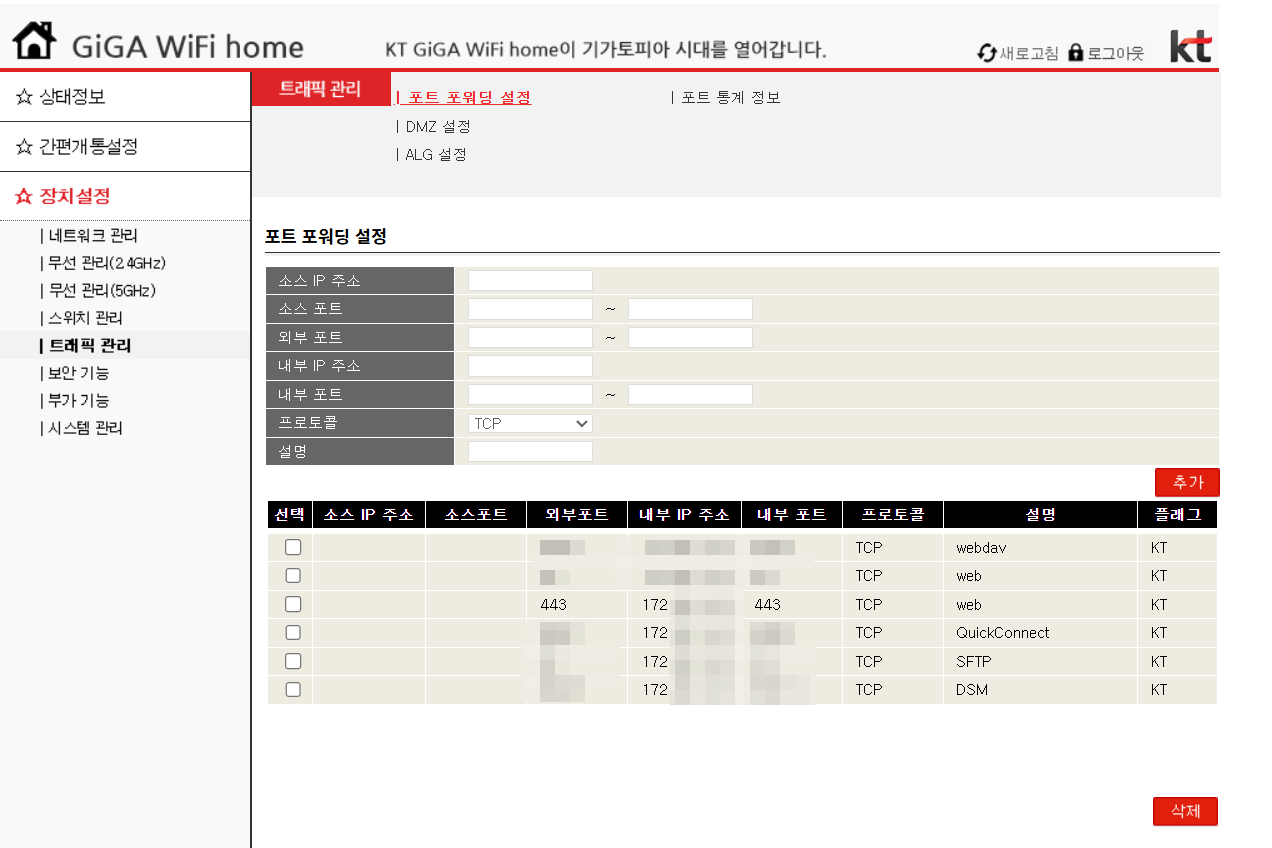The width and height of the screenshot is (1272, 848).
Task: Open 보안 기능 submenu
Action: (x=79, y=373)
